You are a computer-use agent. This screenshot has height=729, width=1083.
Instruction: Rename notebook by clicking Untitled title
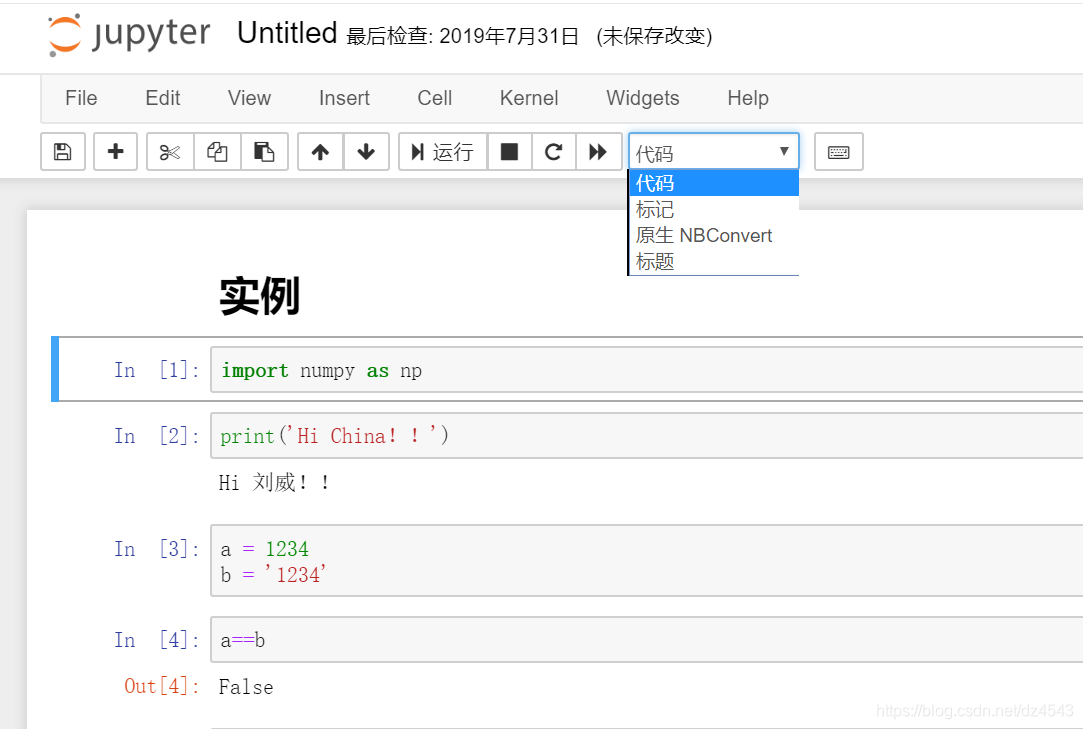287,33
